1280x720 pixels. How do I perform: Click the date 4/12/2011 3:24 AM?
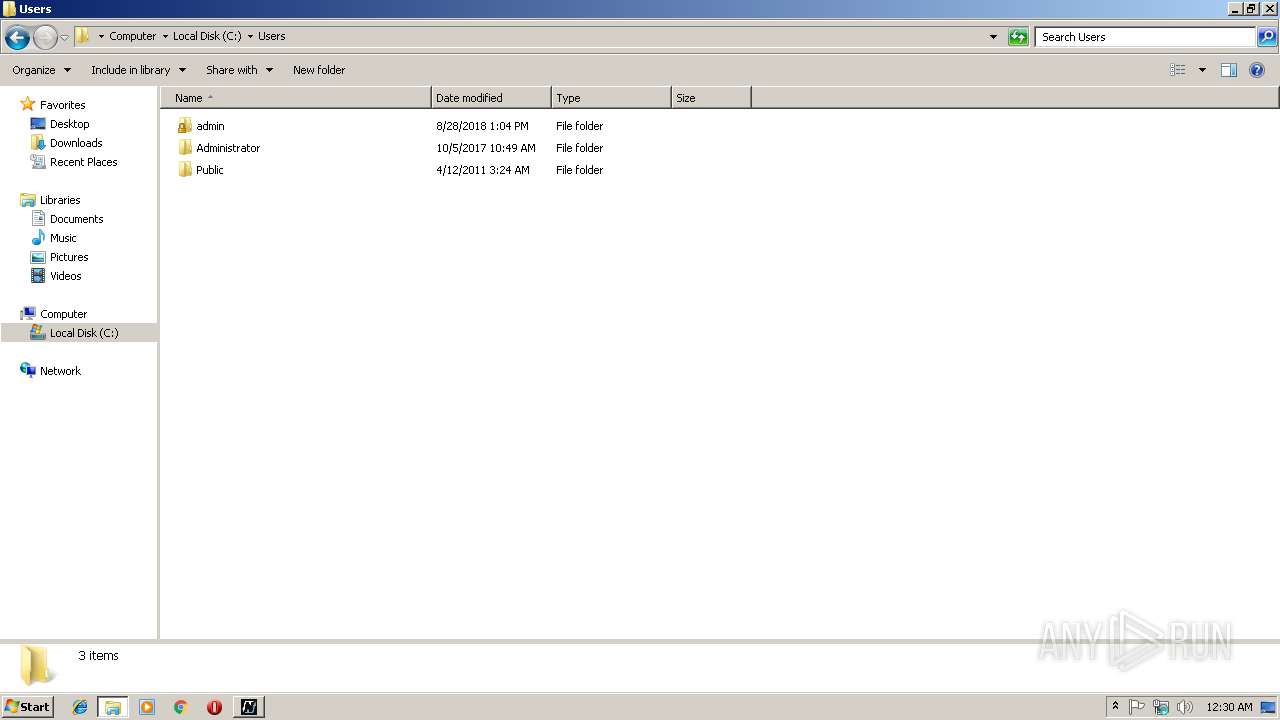point(483,170)
